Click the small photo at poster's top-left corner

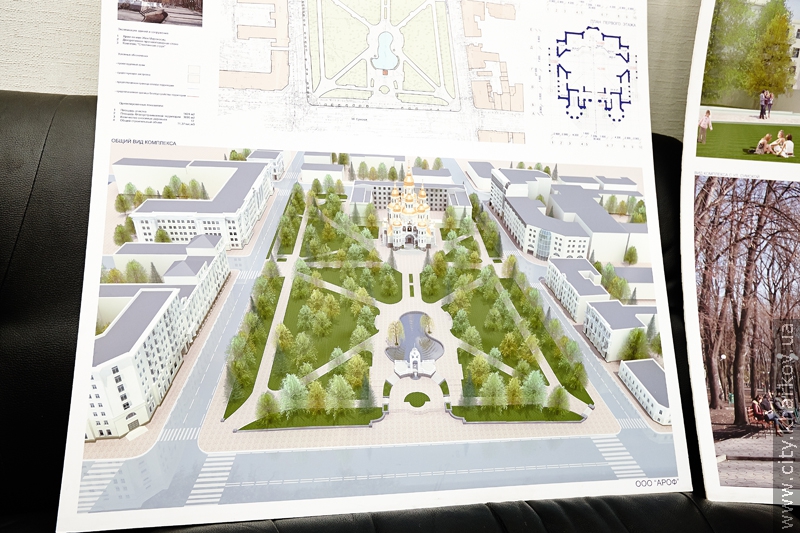pos(160,11)
